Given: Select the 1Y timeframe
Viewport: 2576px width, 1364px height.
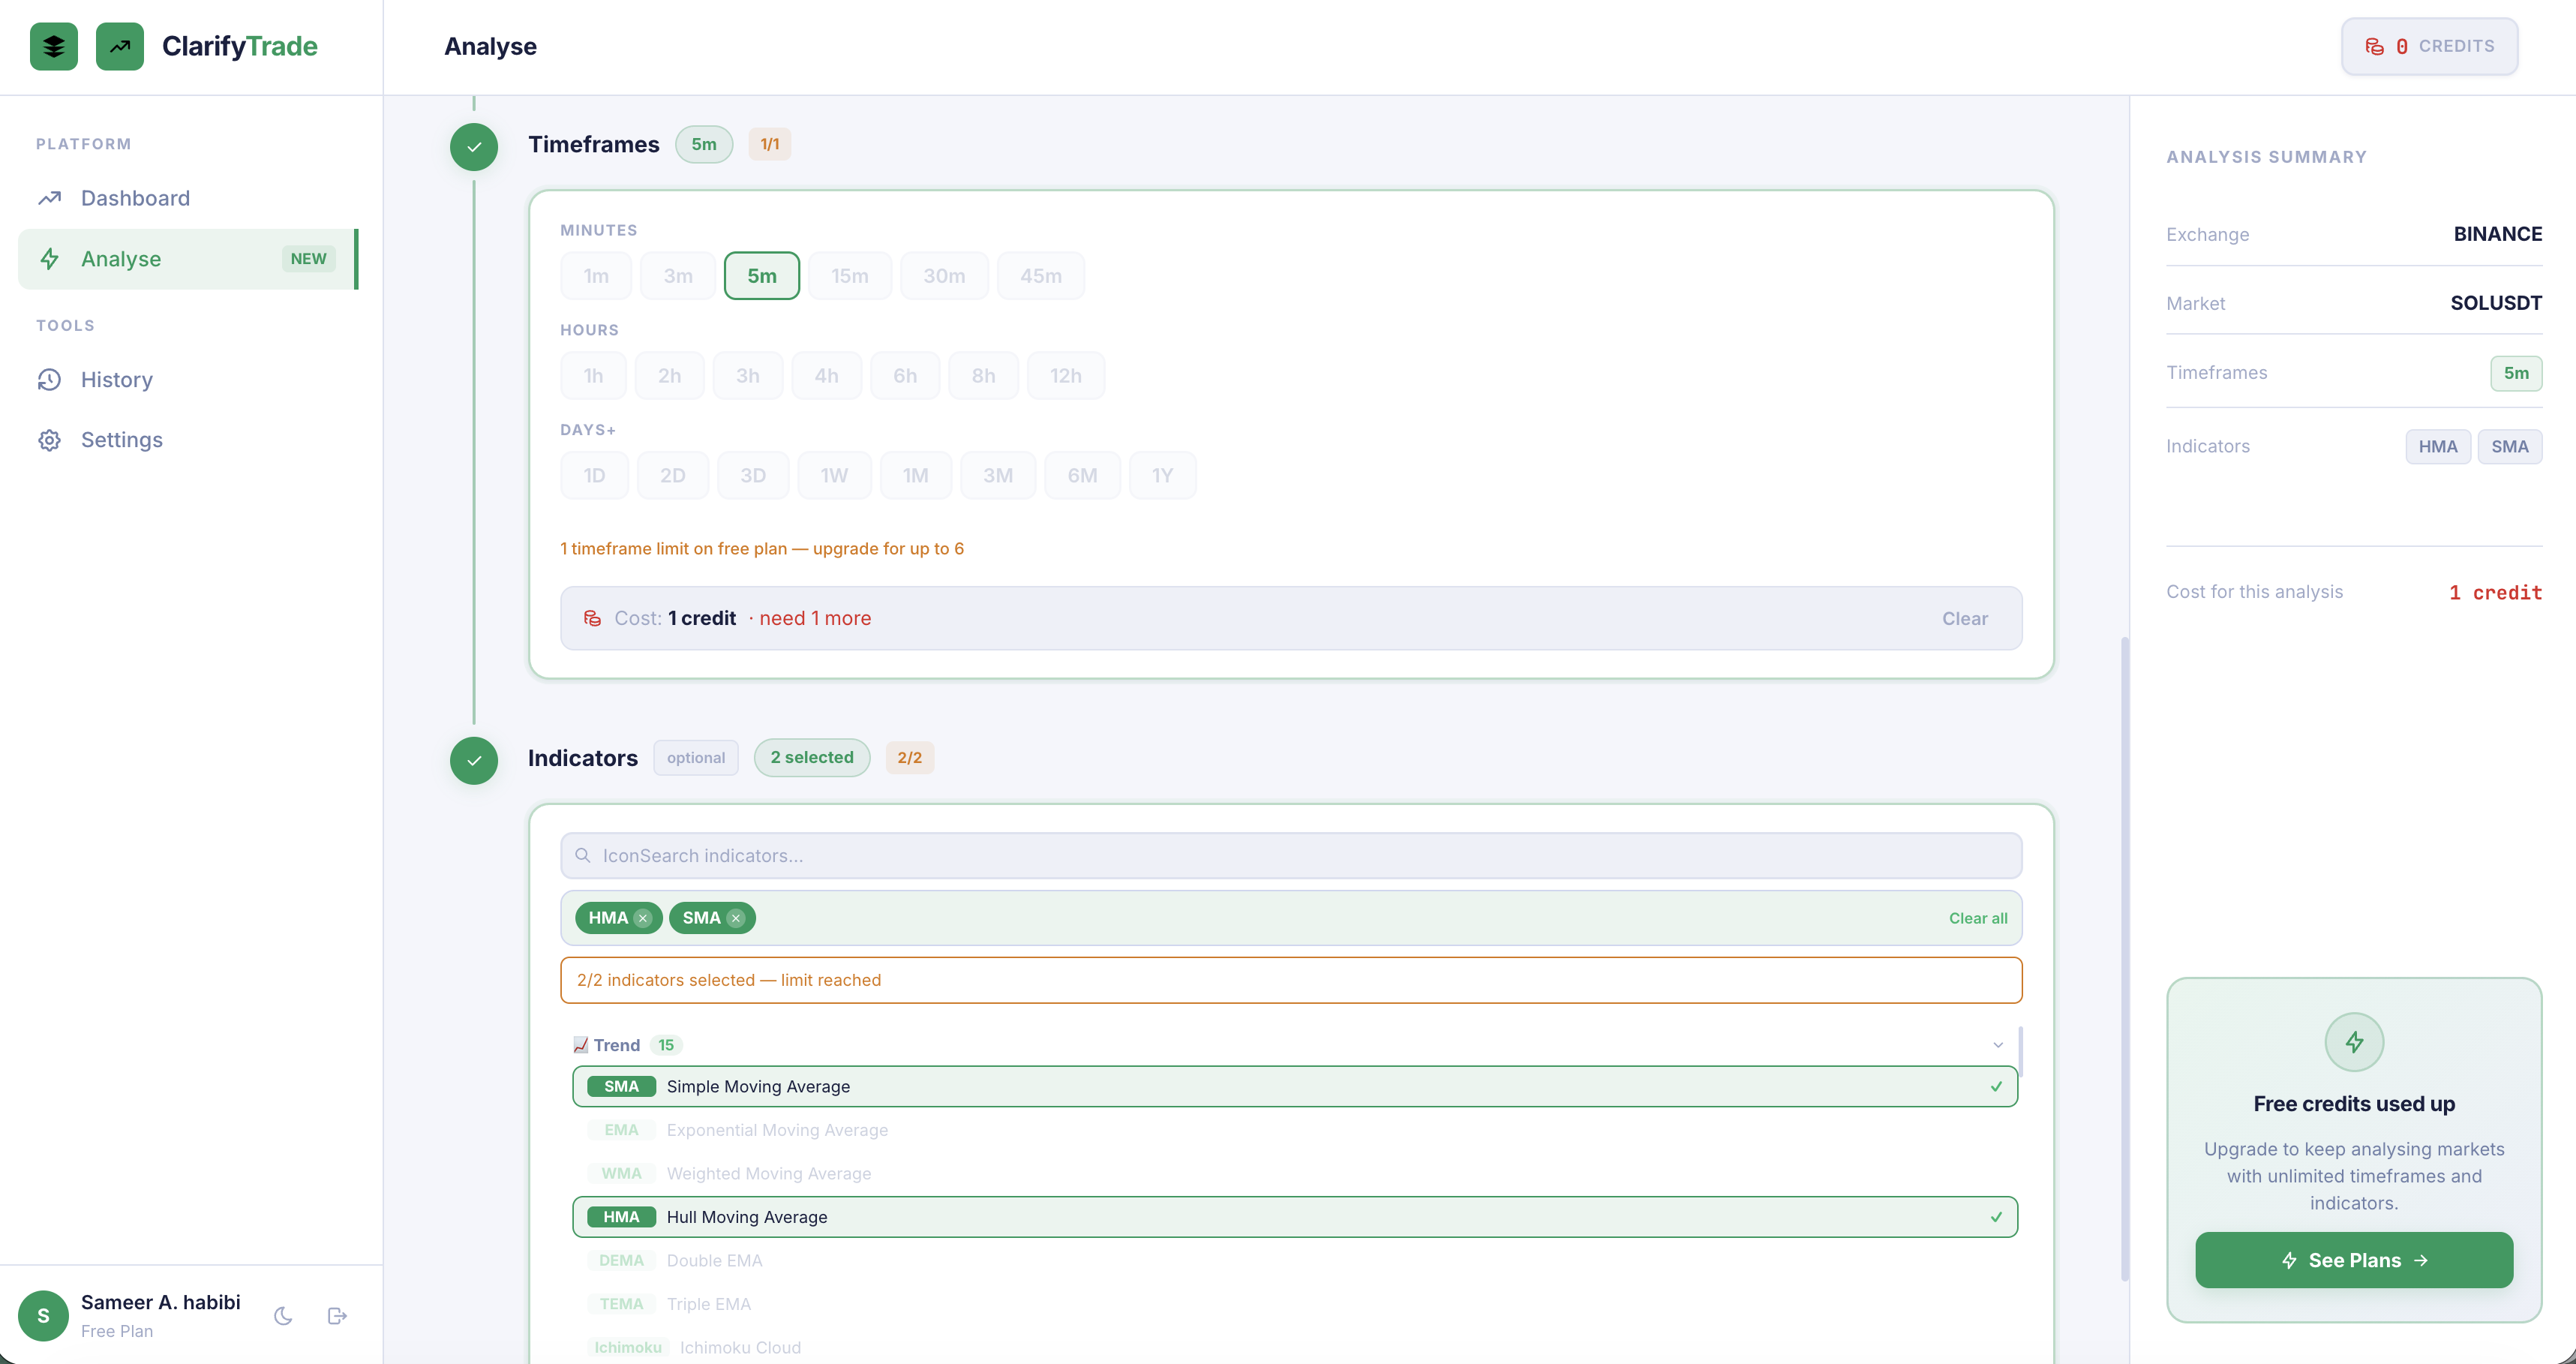Looking at the screenshot, I should point(1162,476).
